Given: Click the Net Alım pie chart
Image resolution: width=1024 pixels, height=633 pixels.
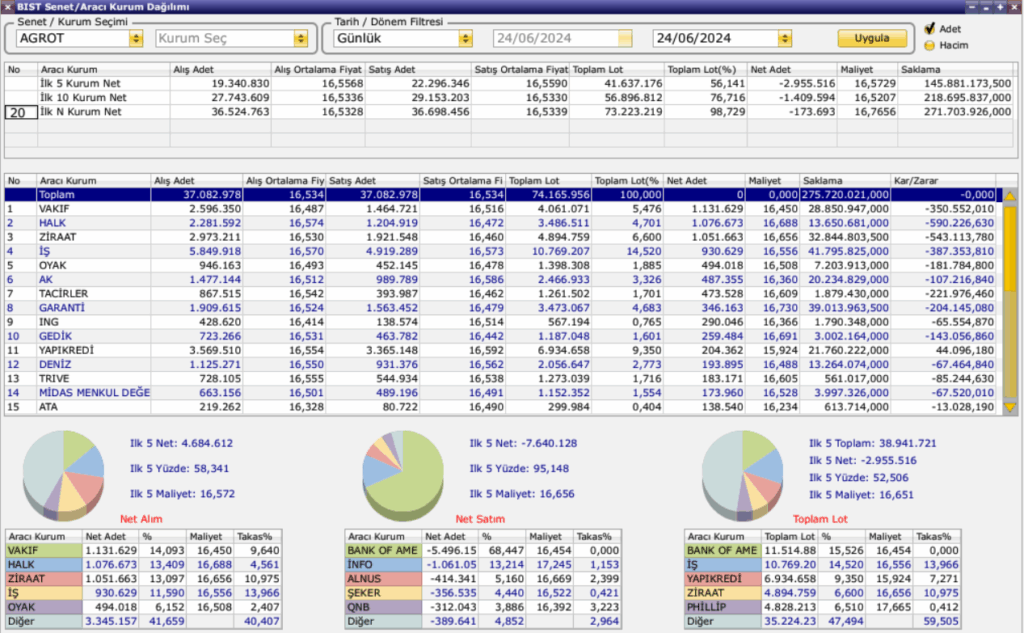Looking at the screenshot, I should coord(63,475).
